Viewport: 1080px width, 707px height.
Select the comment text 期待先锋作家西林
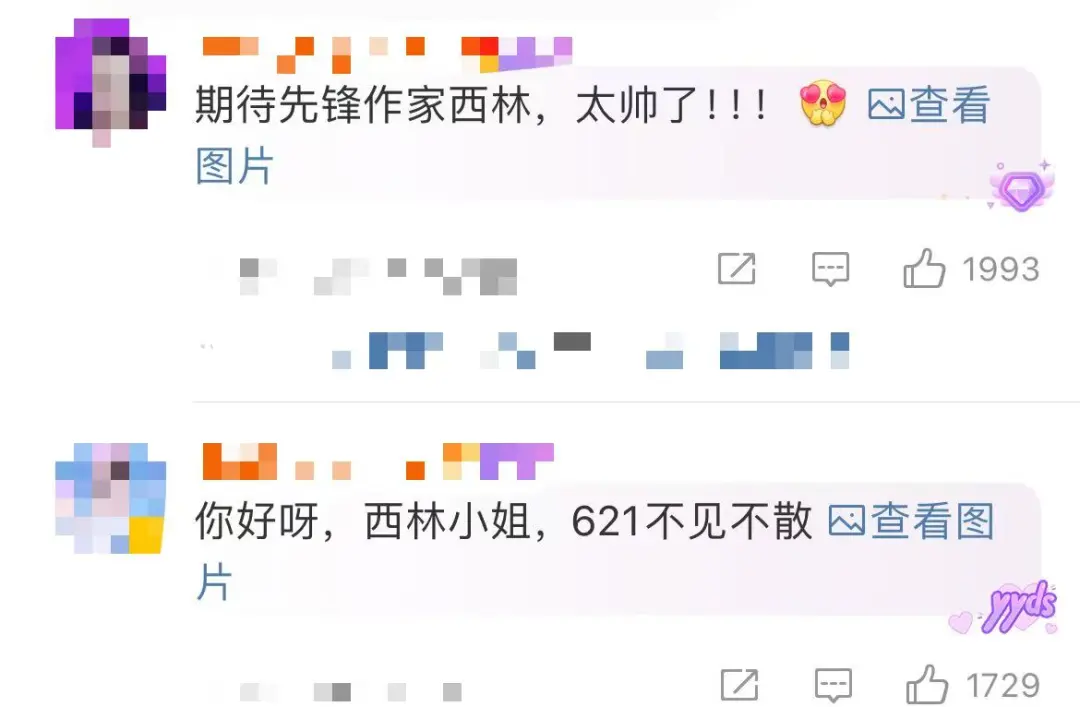tap(364, 105)
